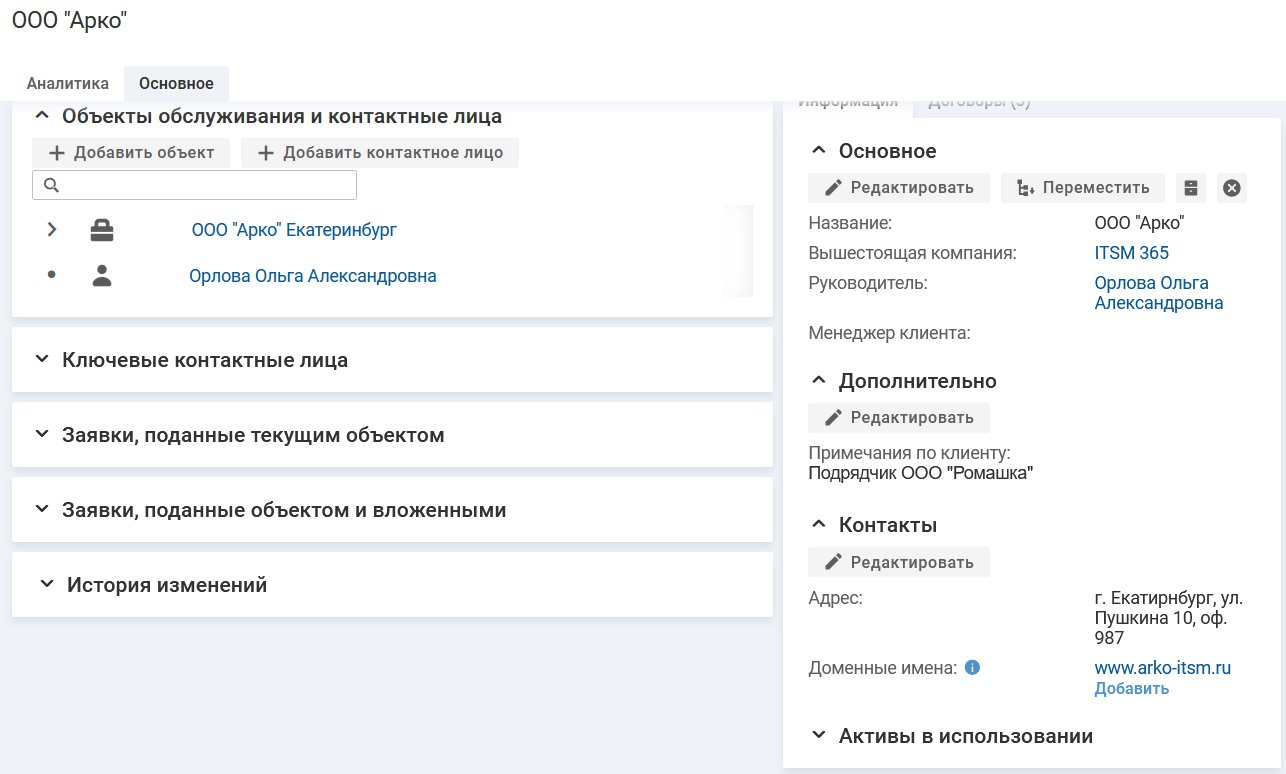The width and height of the screenshot is (1286, 774).
Task: Expand История изменений panel
Action: [47, 585]
